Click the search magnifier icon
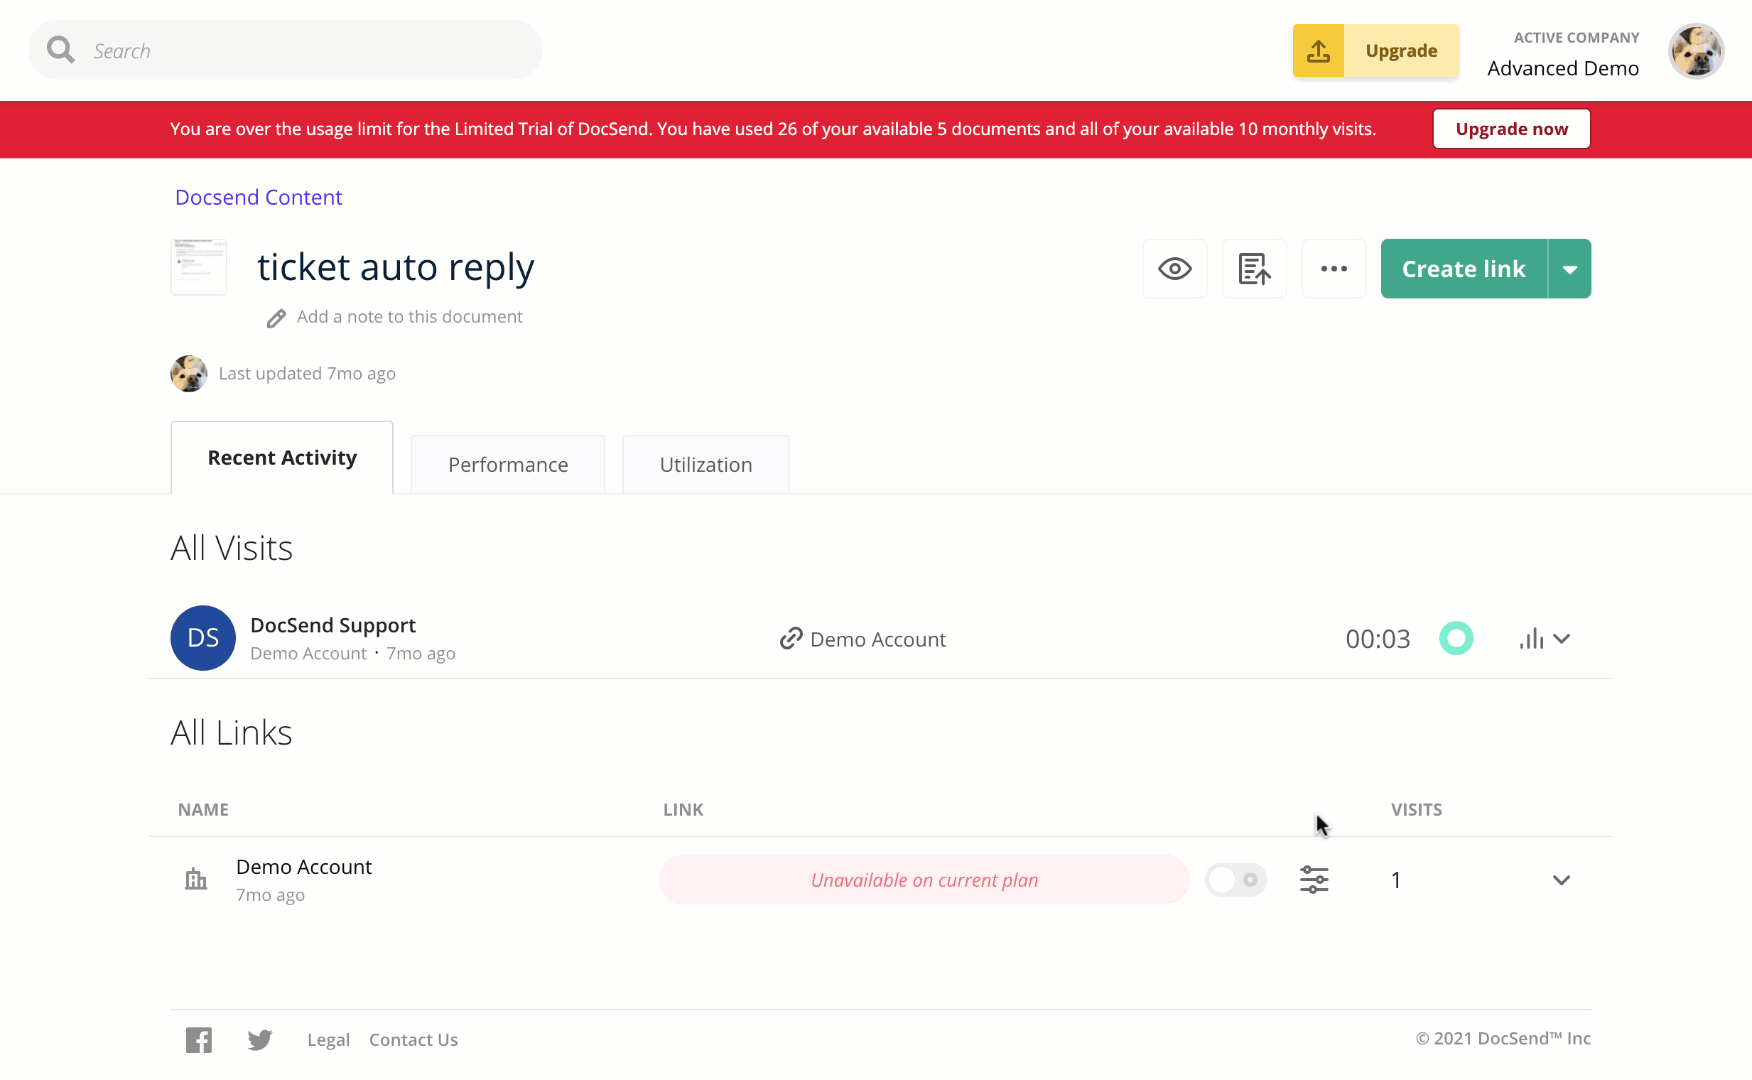 point(60,50)
